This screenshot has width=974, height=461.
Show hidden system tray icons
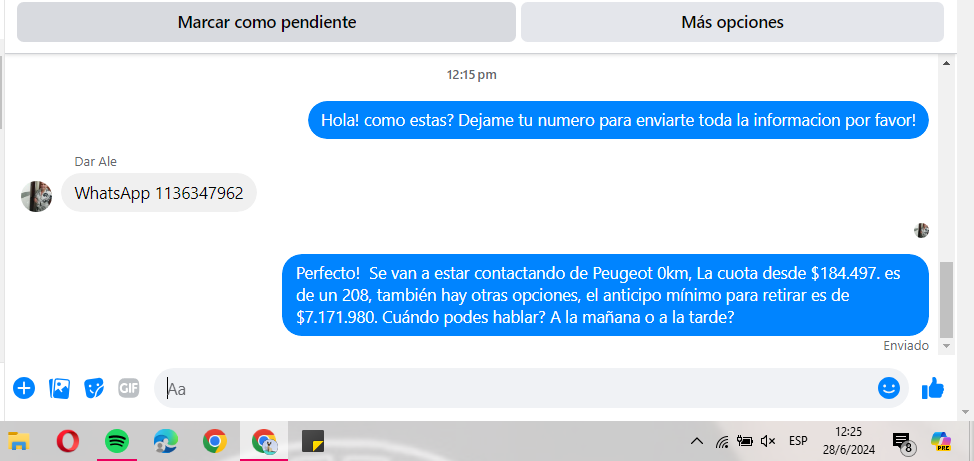(697, 441)
